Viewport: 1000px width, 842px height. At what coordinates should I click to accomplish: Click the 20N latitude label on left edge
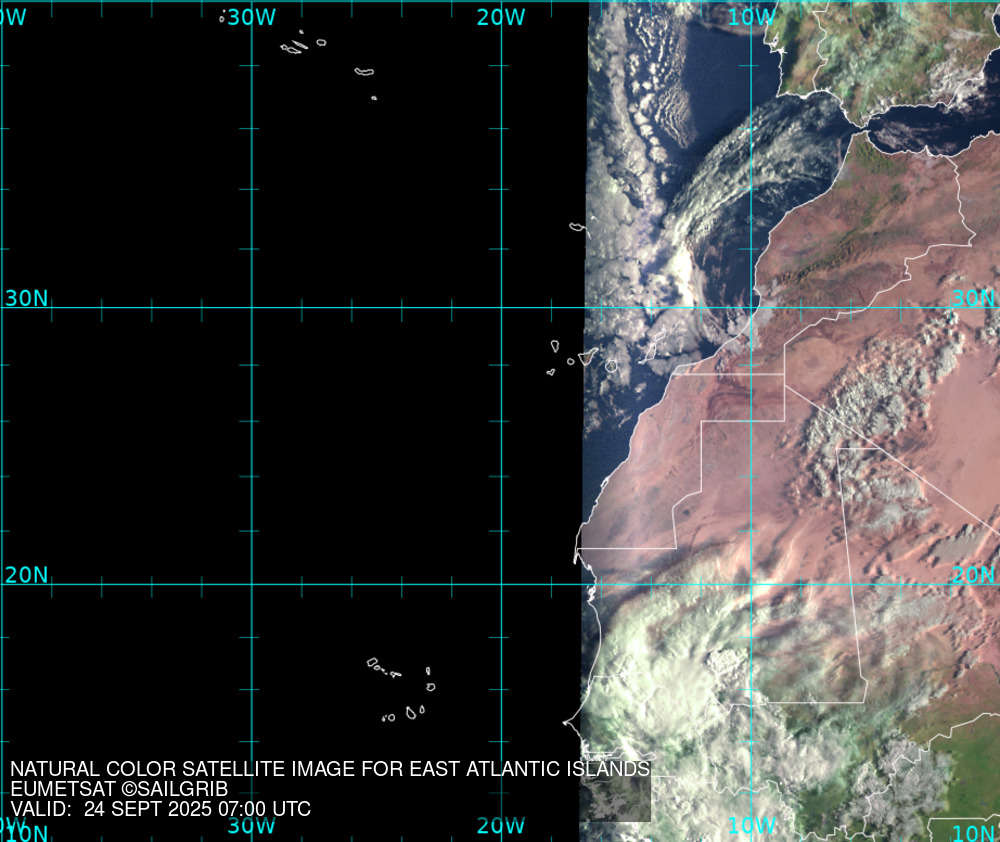[x=26, y=575]
